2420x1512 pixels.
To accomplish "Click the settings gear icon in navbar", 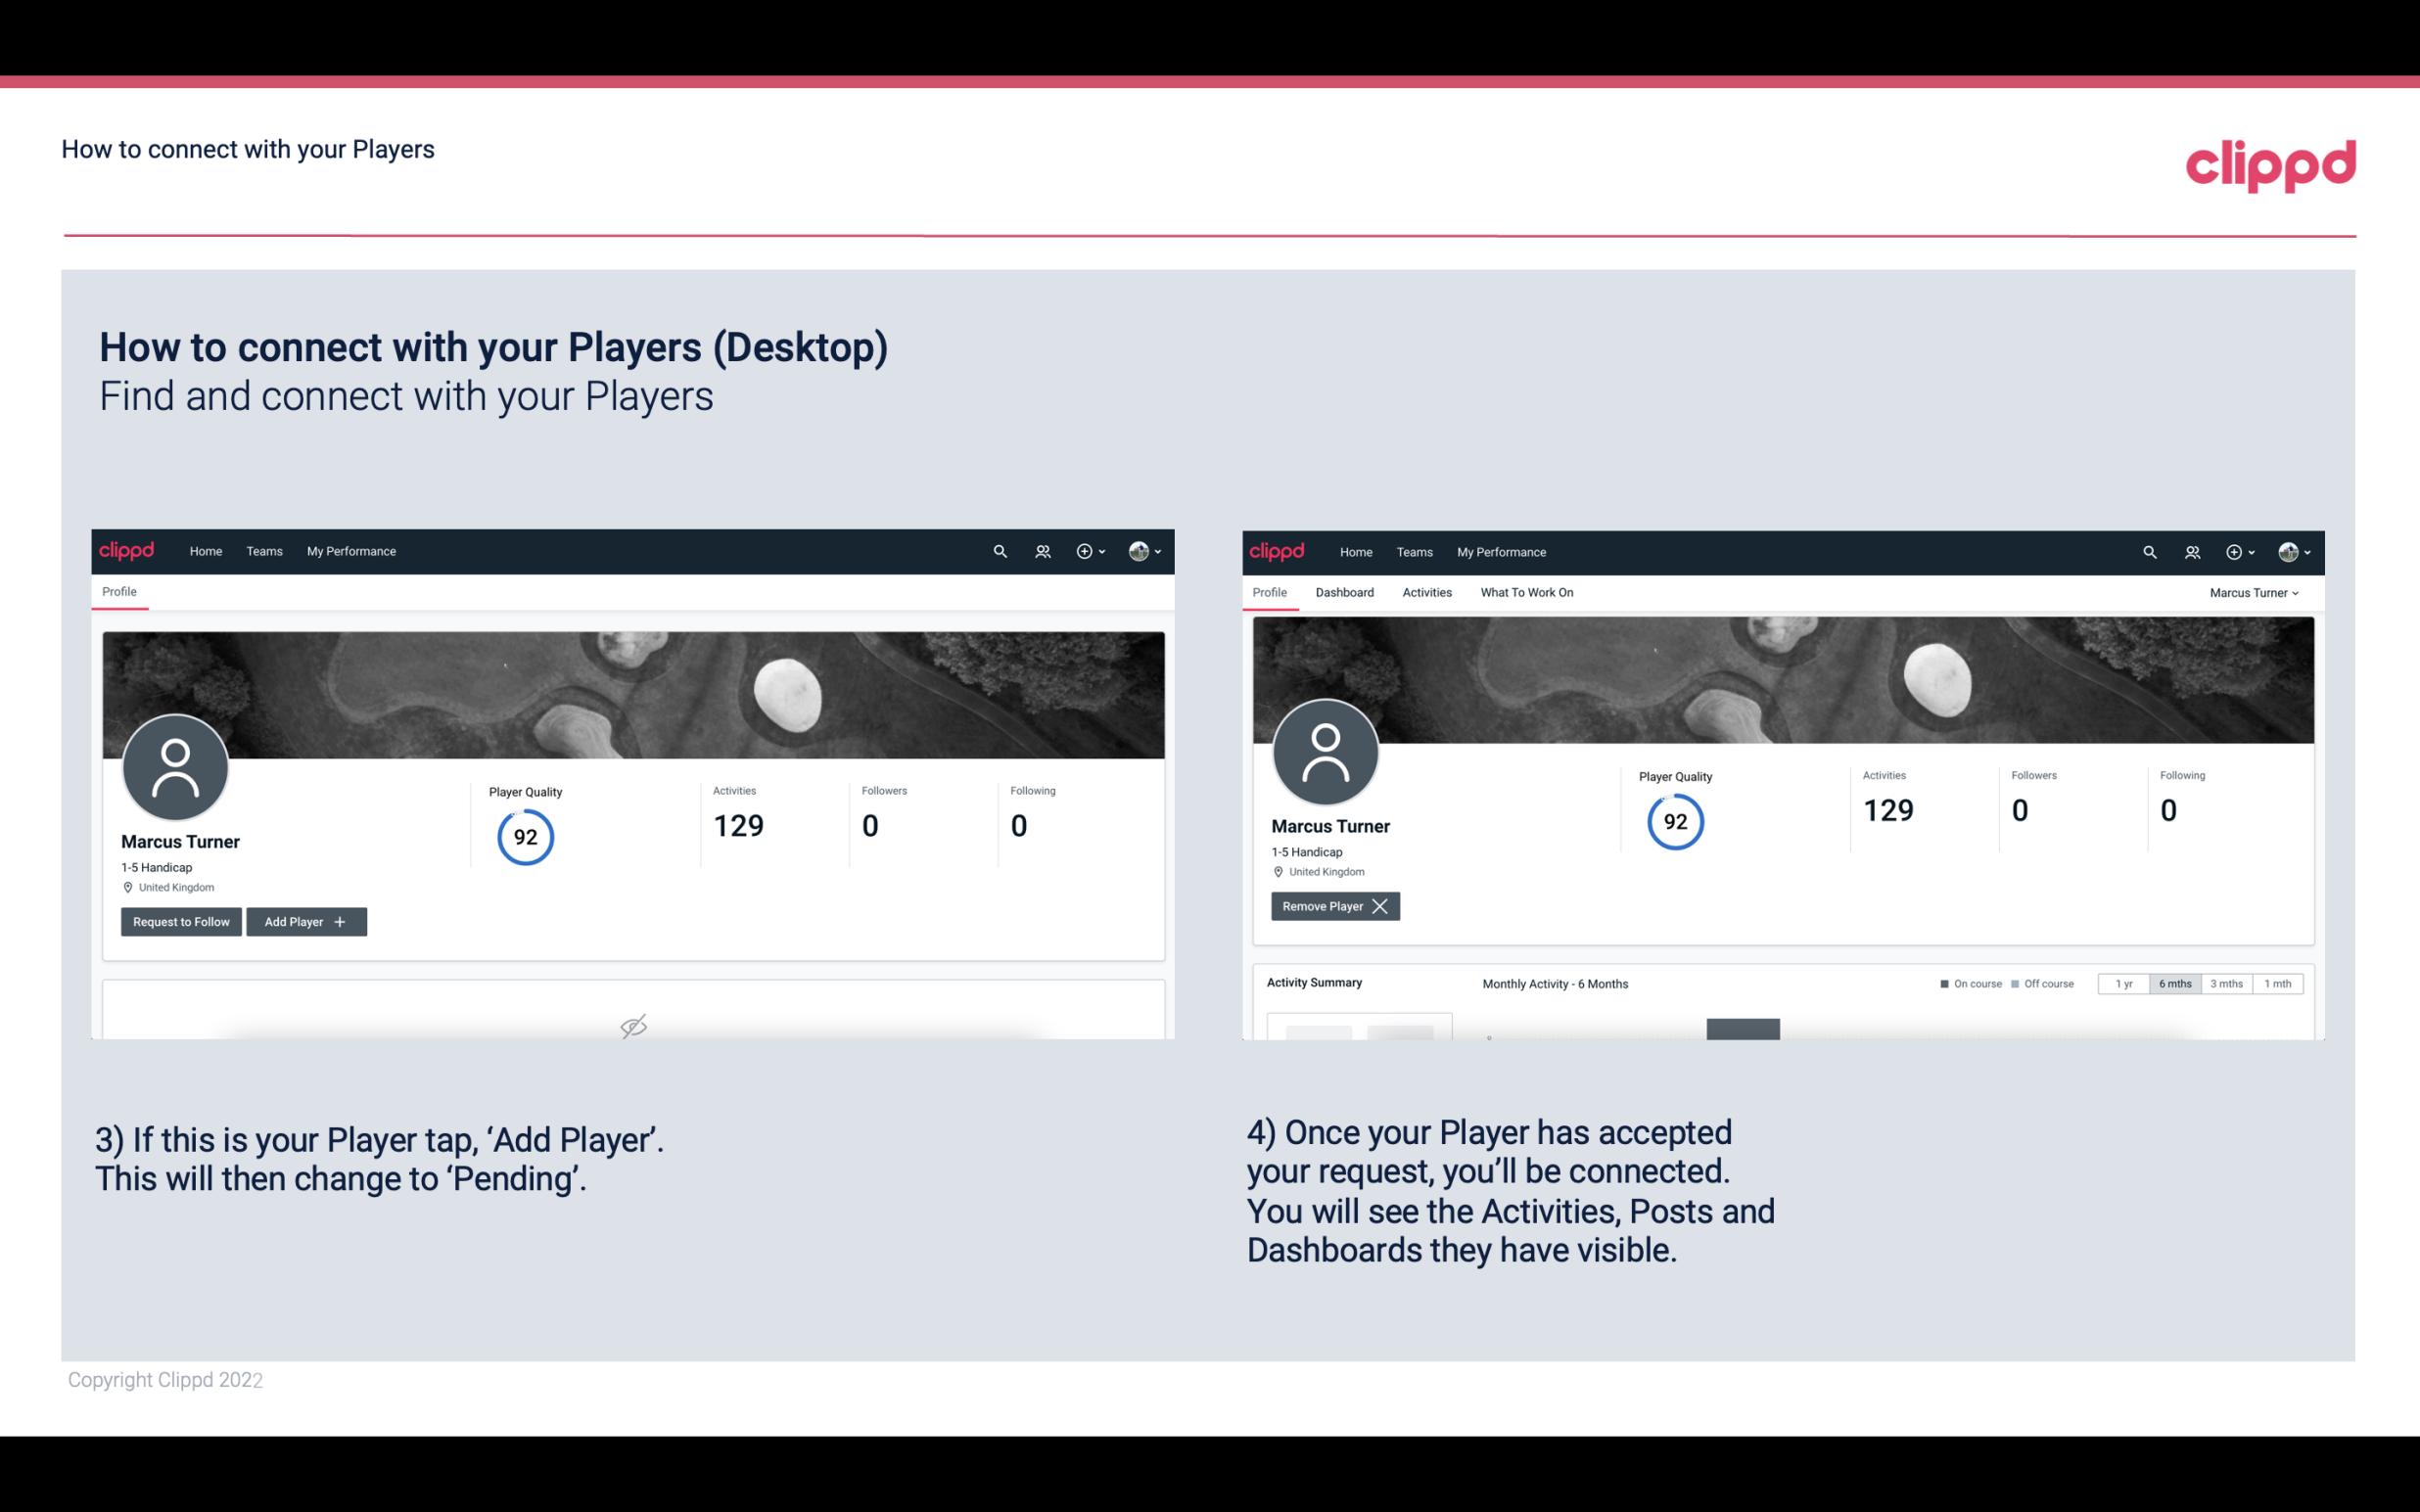I will coord(1084,550).
